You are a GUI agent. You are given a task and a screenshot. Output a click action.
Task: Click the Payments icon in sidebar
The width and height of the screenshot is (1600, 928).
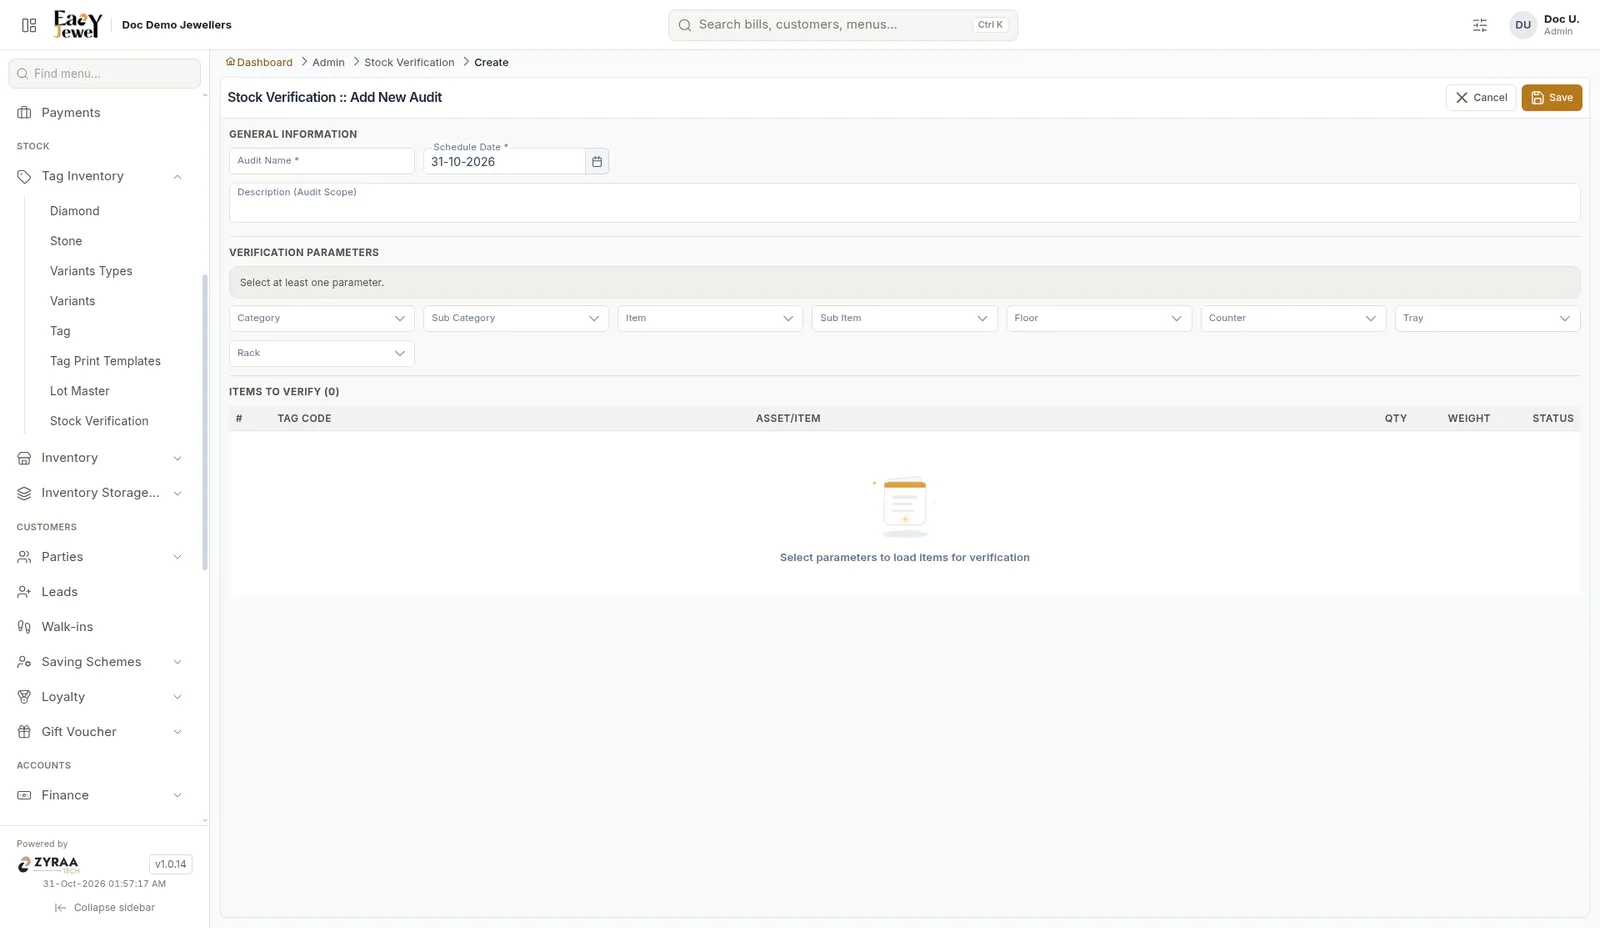(x=24, y=113)
